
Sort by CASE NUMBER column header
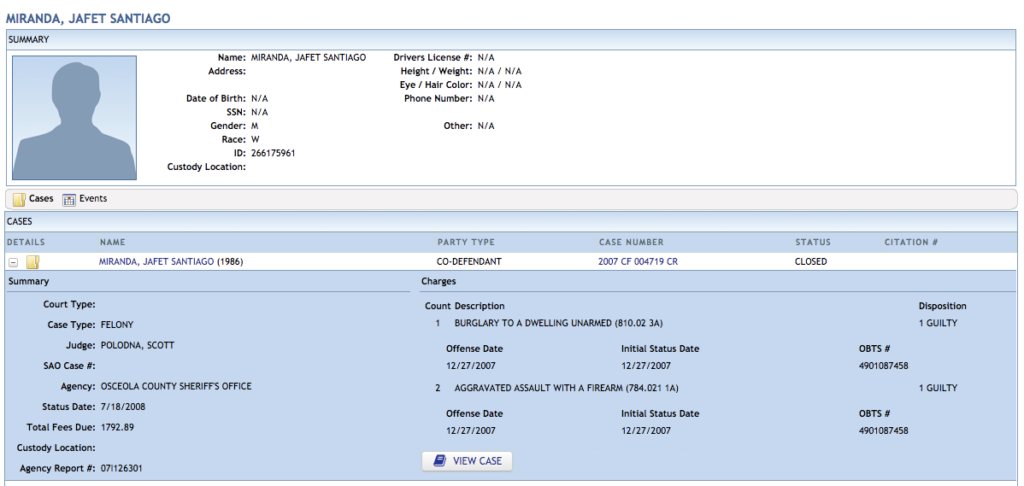[x=631, y=242]
